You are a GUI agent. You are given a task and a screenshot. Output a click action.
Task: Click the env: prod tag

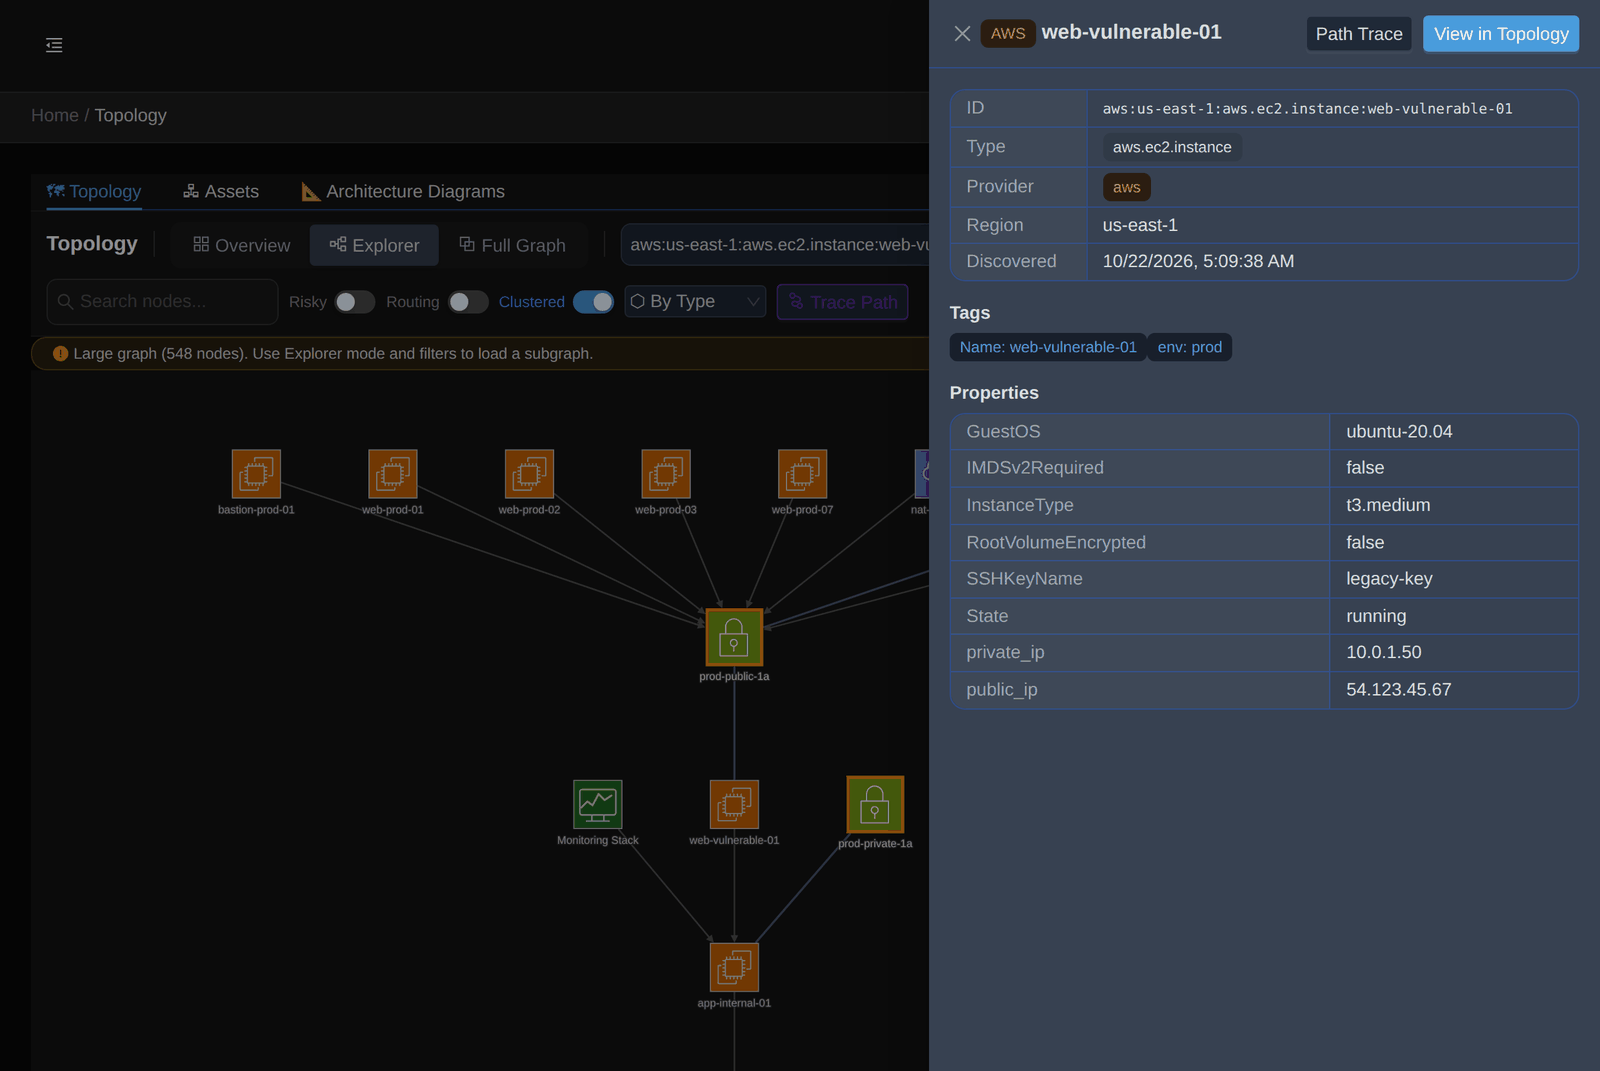1189,347
